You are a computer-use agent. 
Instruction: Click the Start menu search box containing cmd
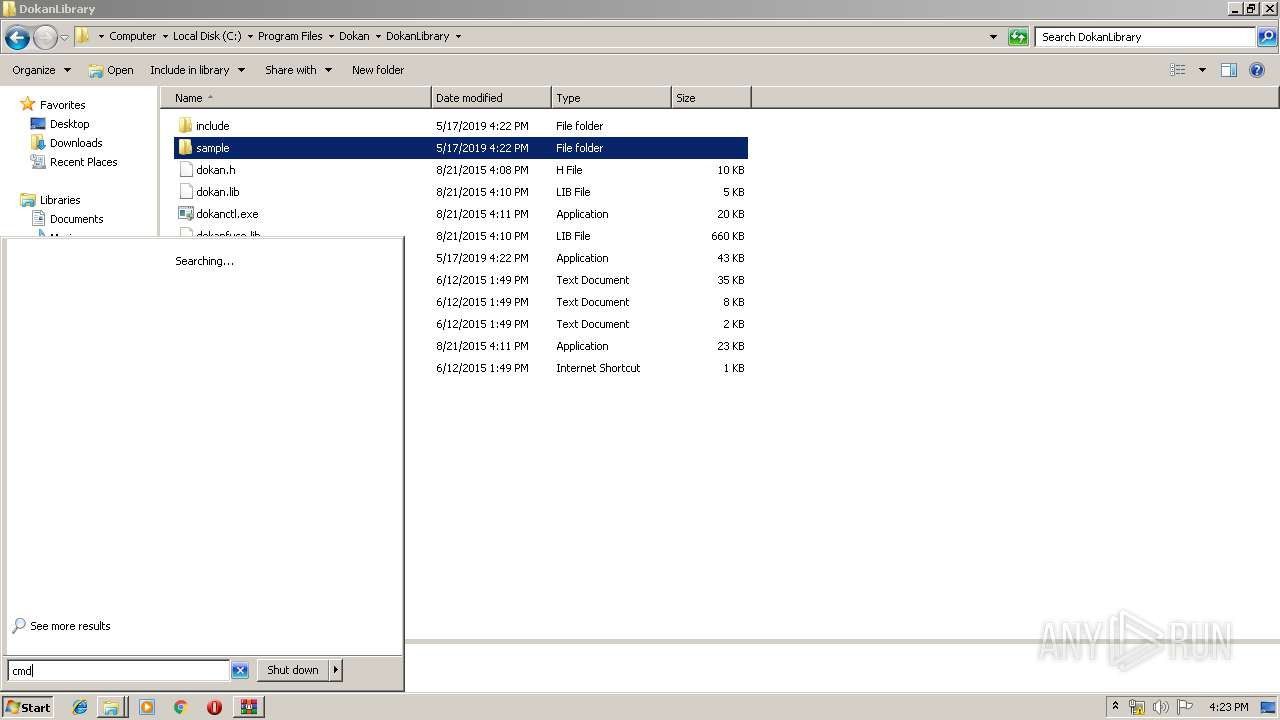118,671
